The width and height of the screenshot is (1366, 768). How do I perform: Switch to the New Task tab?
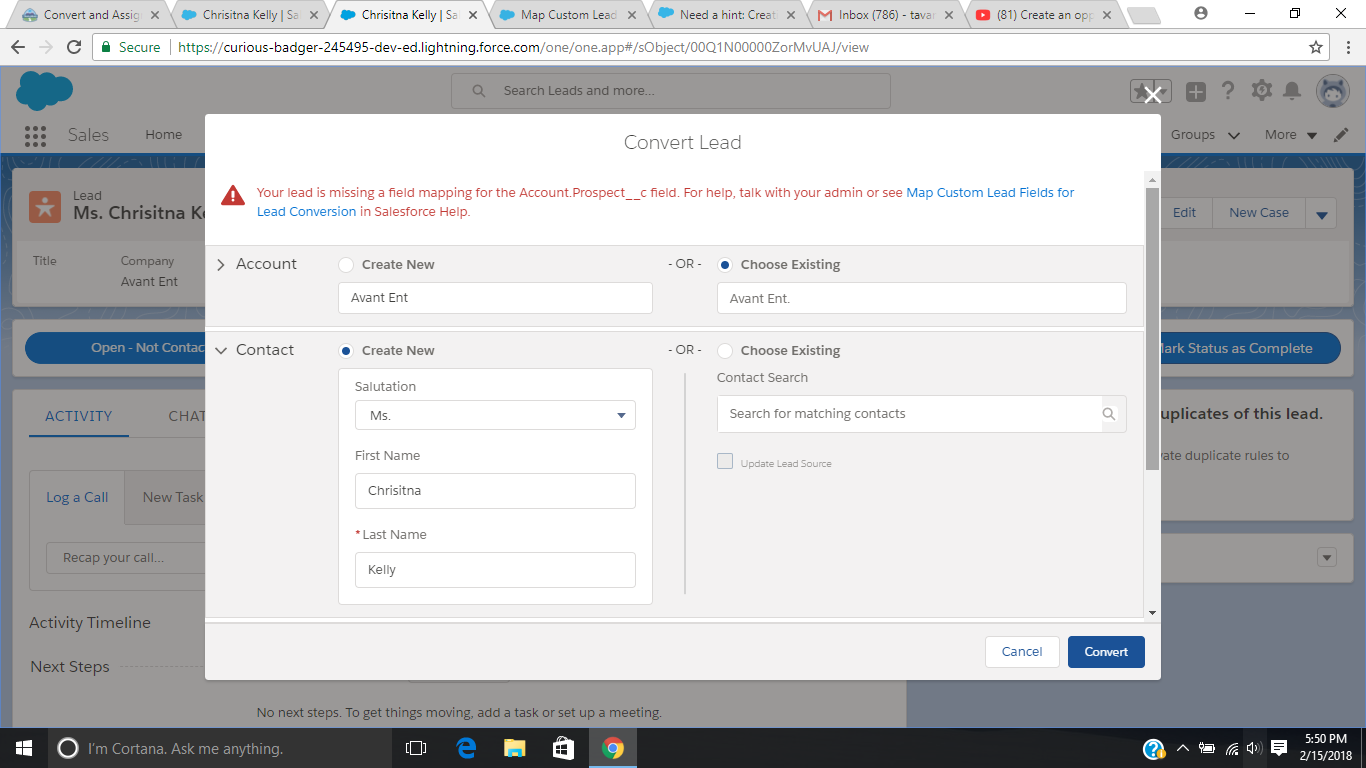tap(173, 497)
